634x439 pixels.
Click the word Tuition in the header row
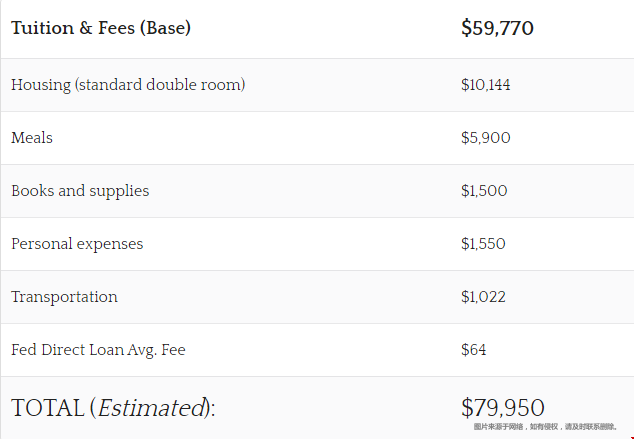[x=42, y=28]
